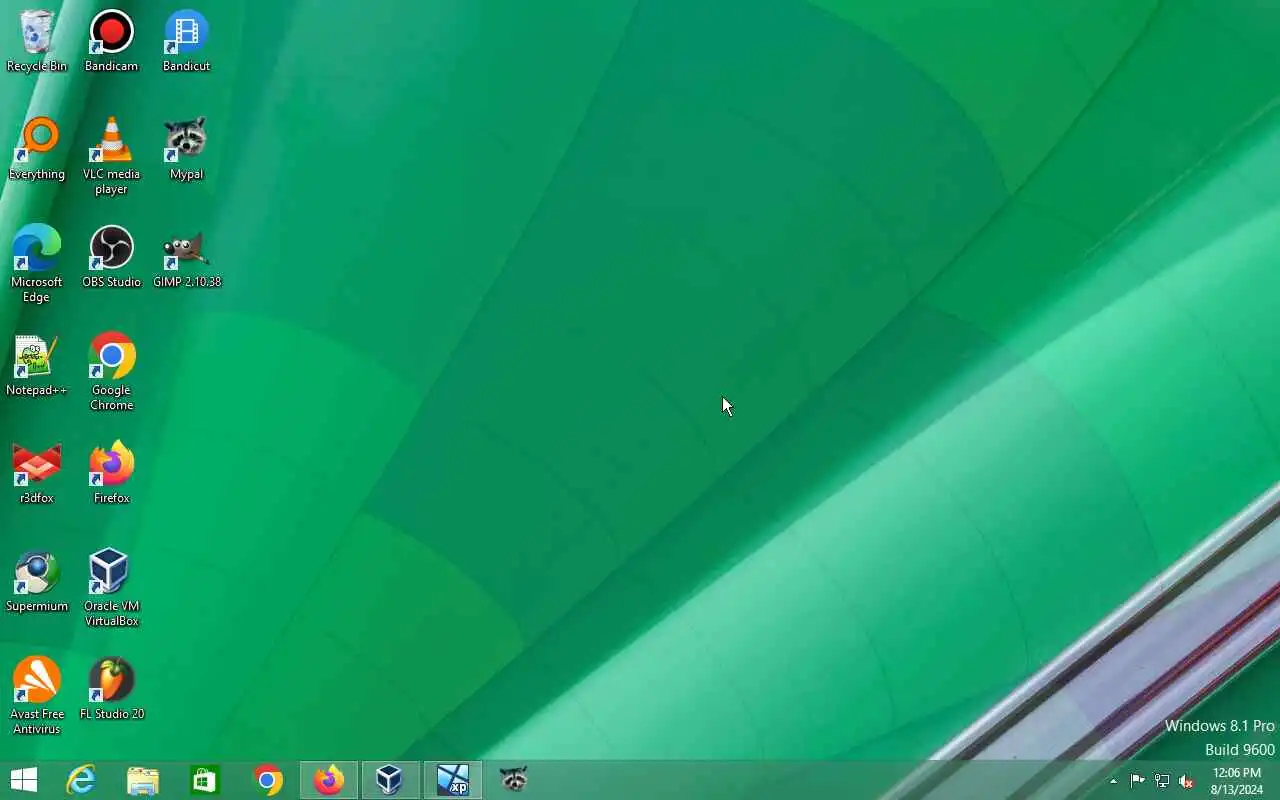Image resolution: width=1280 pixels, height=800 pixels.
Task: Select VLC media player desktop icon
Action: (111, 157)
